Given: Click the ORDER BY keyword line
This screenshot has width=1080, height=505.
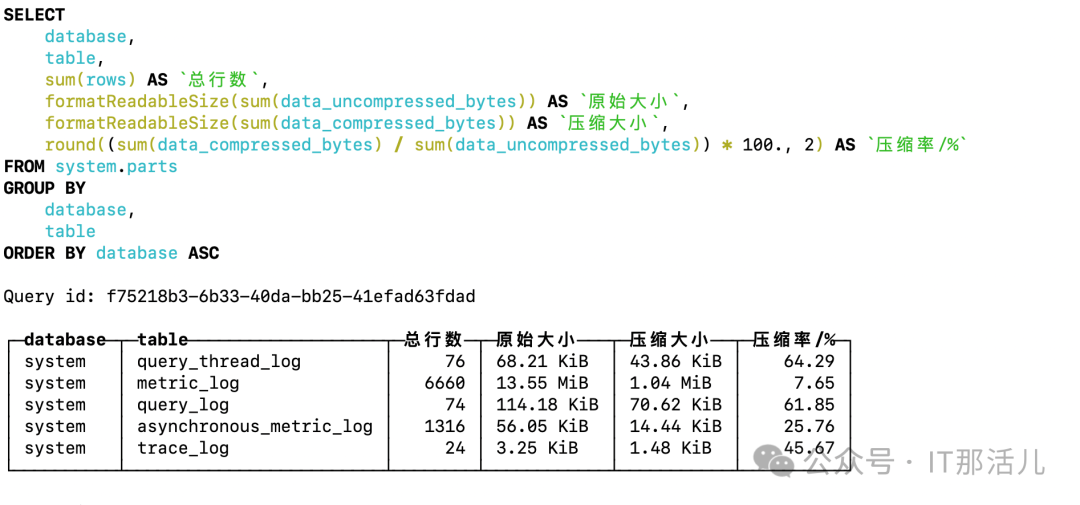Looking at the screenshot, I should point(111,253).
